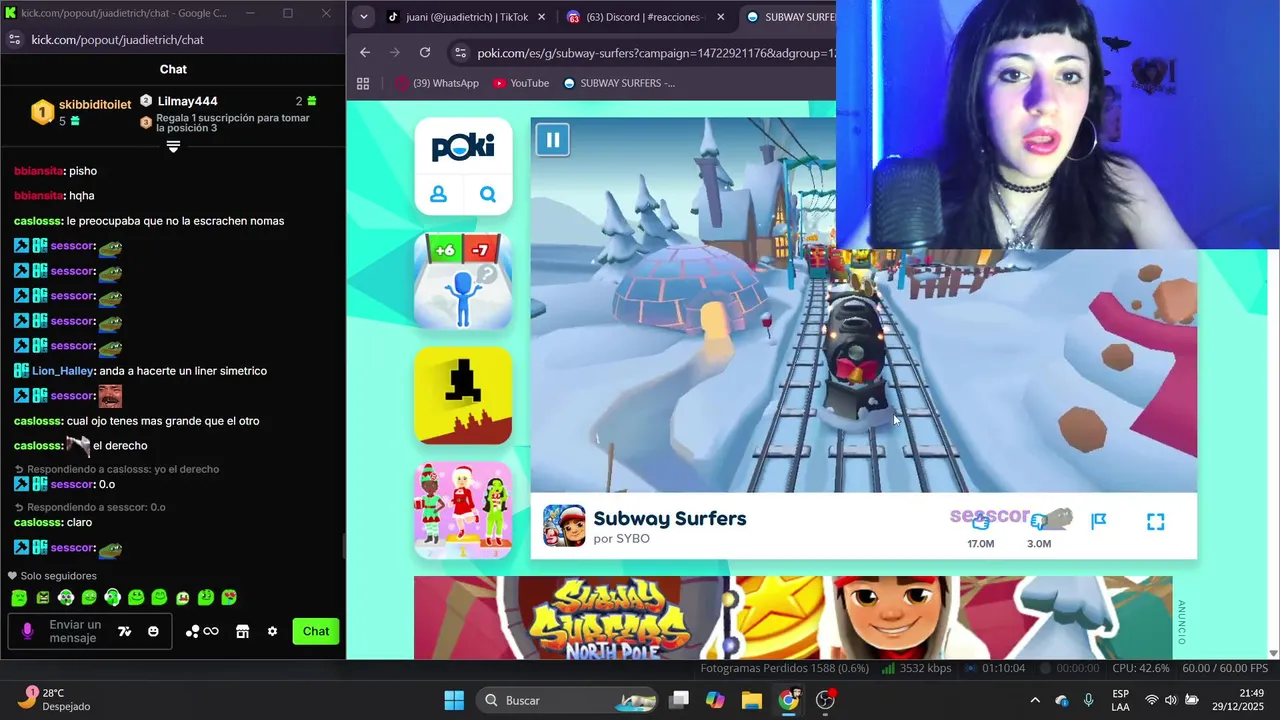Dislike the game with thumbs down
Screen dimensions: 1280x720
pos(1039,521)
